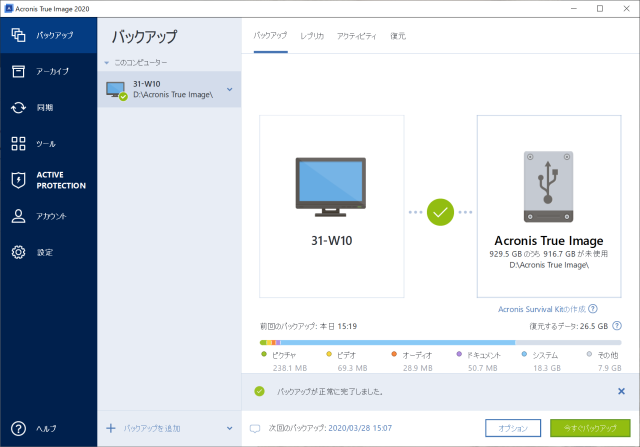This screenshot has width=640, height=447.
Task: Click the 18.3 GB system value
Action: click(x=547, y=368)
